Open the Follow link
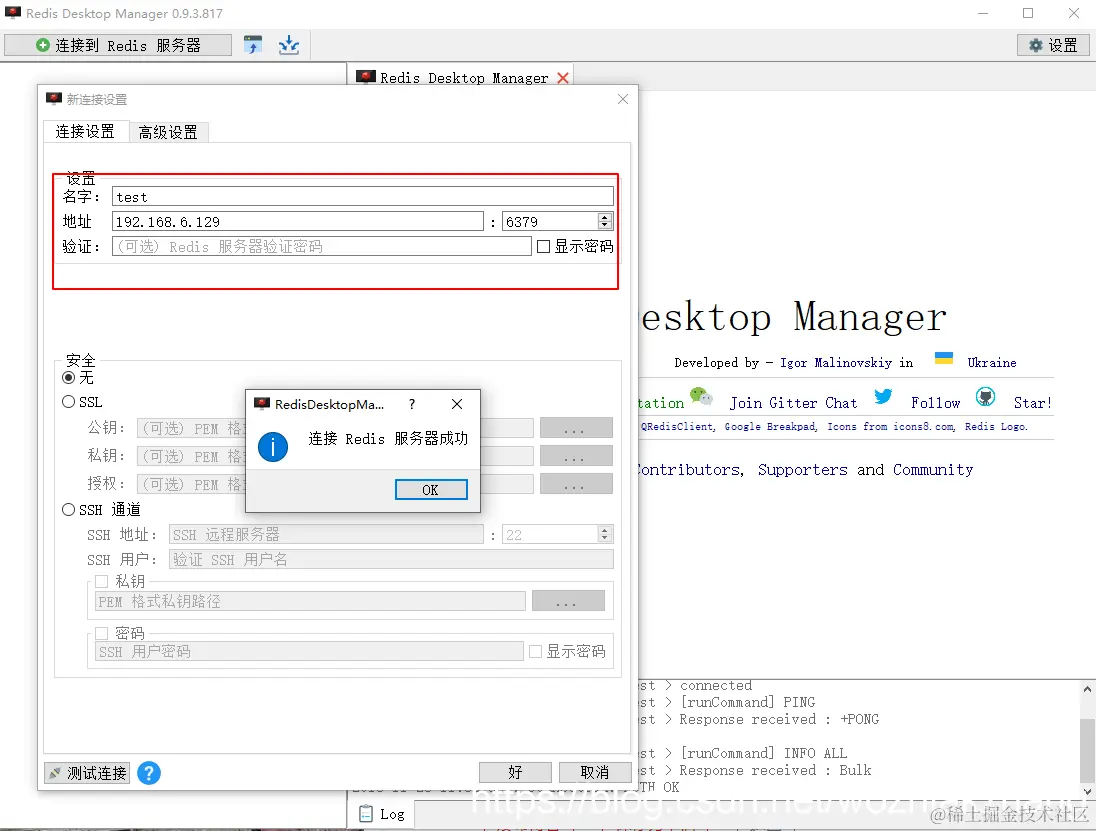Viewport: 1096px width, 831px height. (935, 403)
